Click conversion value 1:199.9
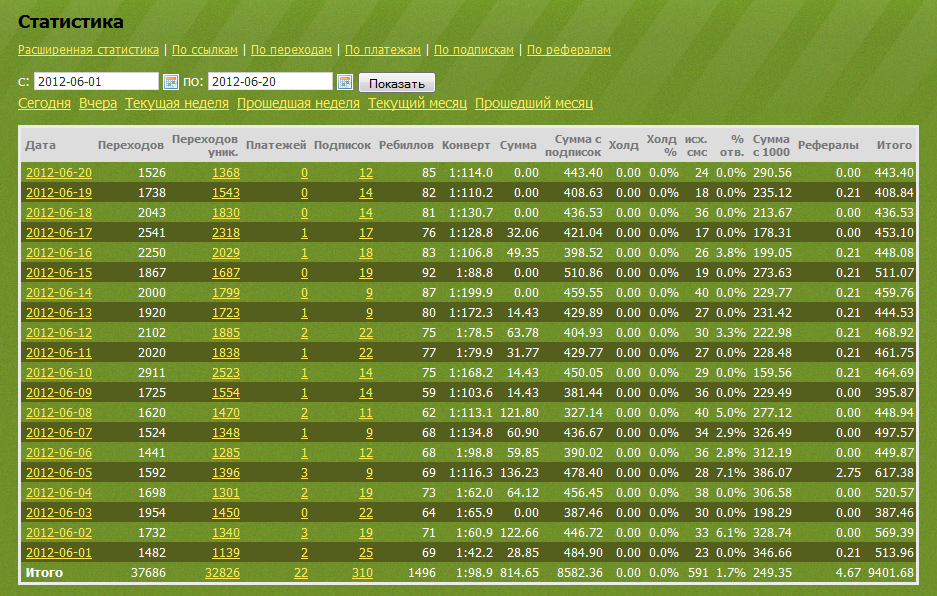Screen dimensions: 937x596 pyautogui.click(x=471, y=293)
